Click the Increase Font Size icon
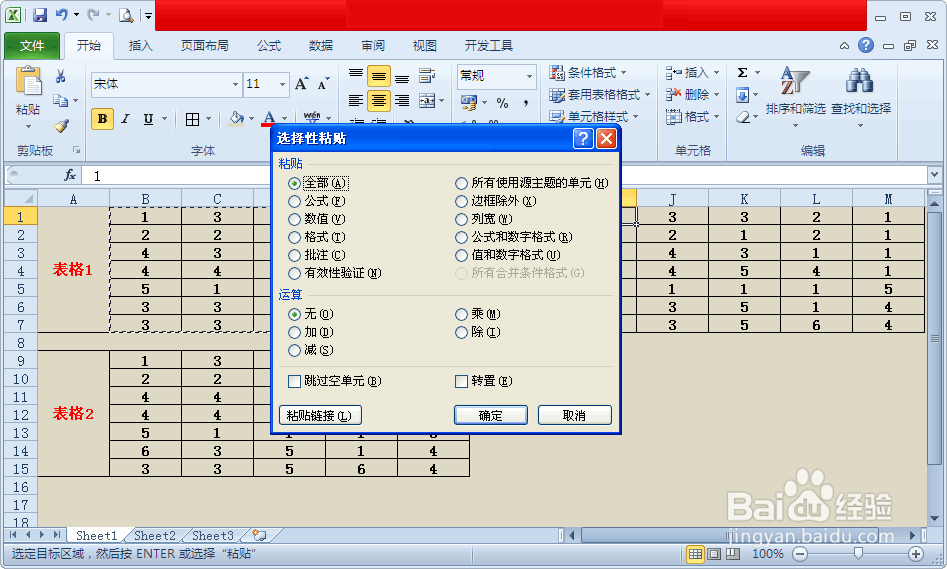The height and width of the screenshot is (569, 947). [x=301, y=84]
